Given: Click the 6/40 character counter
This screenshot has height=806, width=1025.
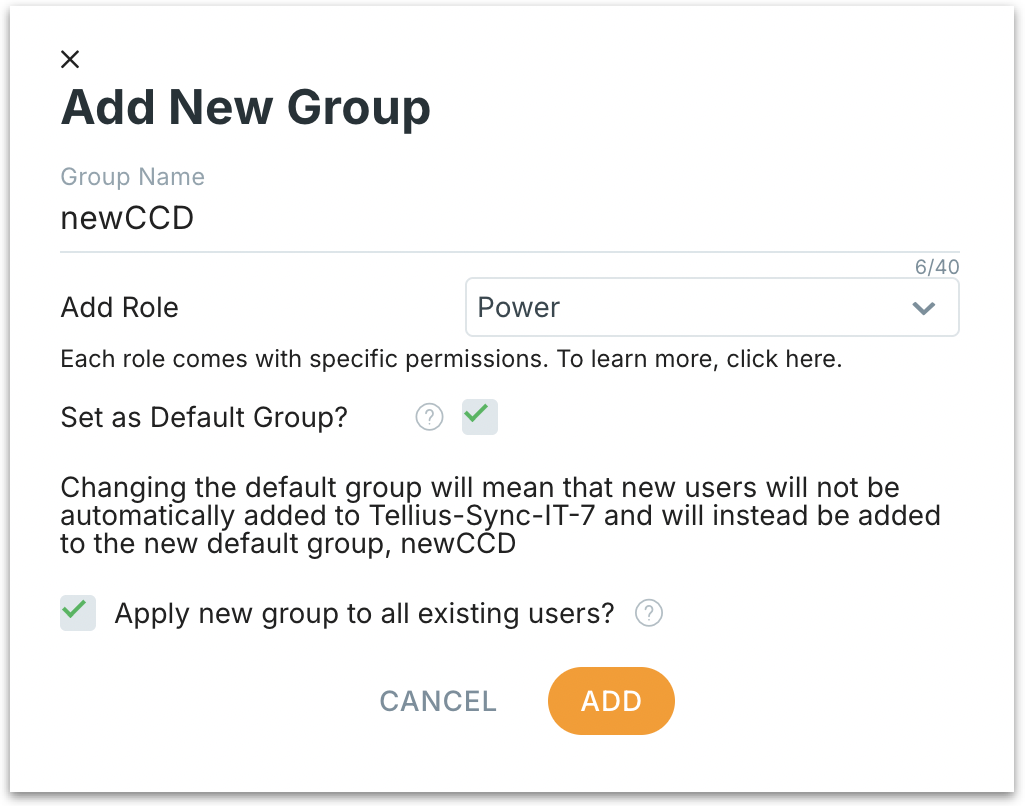Looking at the screenshot, I should 937,267.
